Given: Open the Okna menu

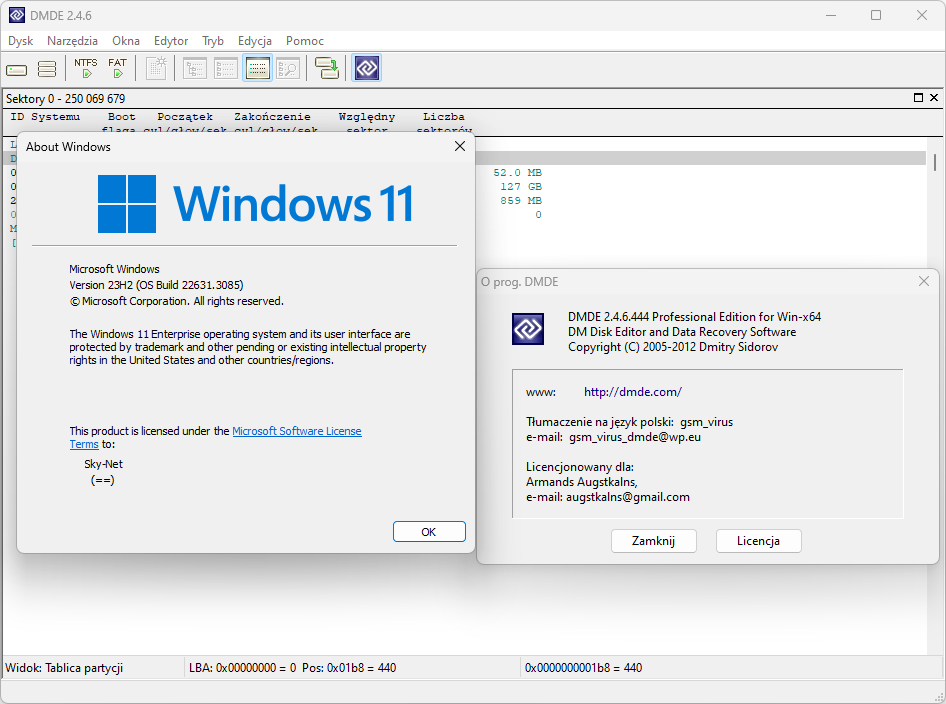Looking at the screenshot, I should [126, 41].
